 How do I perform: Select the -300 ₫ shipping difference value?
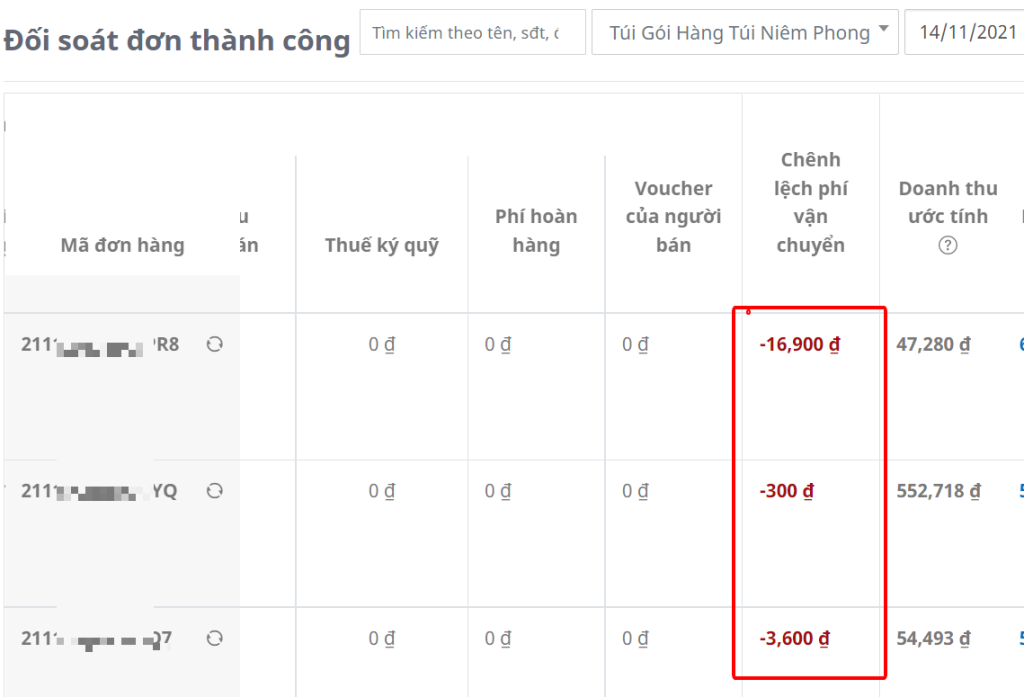[x=786, y=491]
